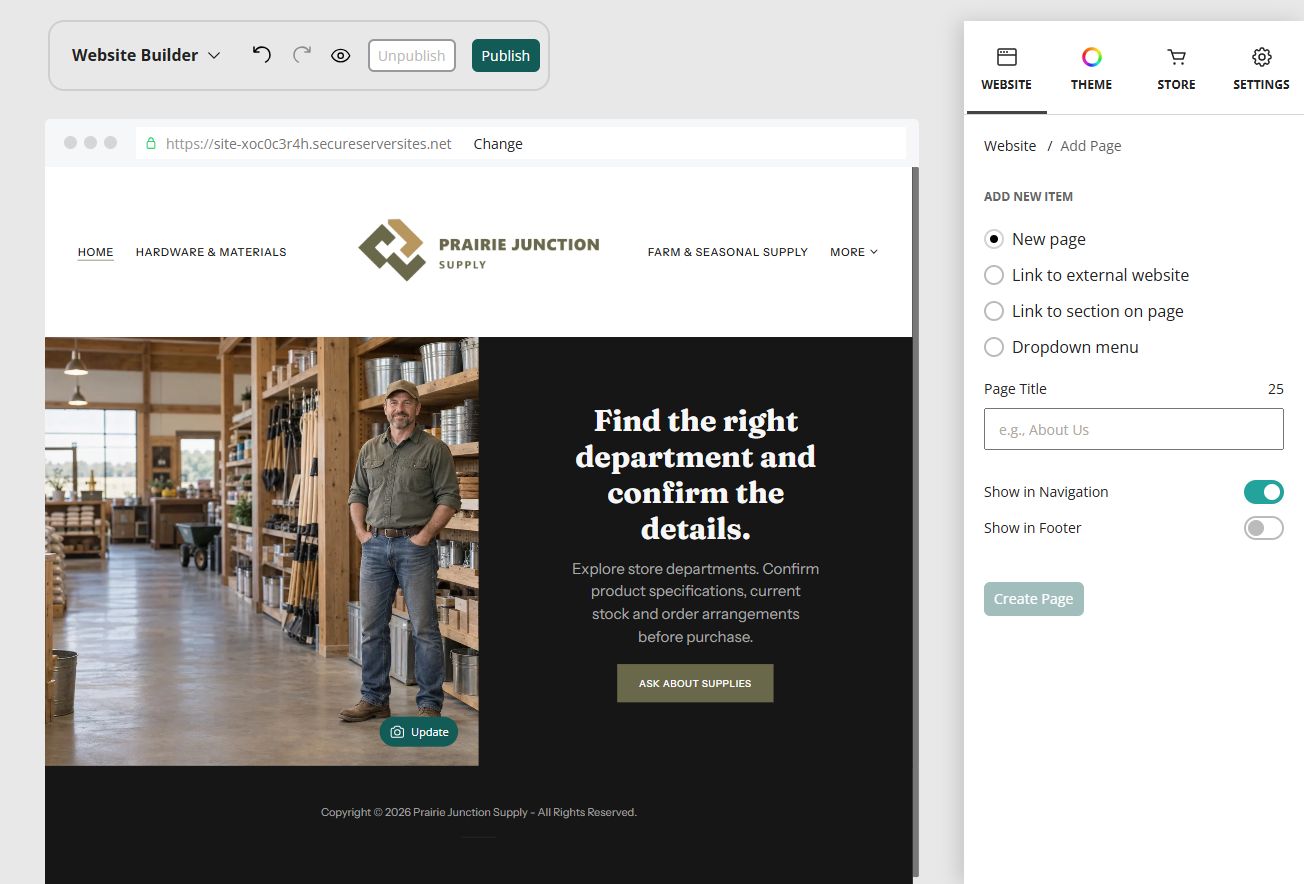Preview site with the eye icon
This screenshot has height=884, width=1304.
(341, 56)
